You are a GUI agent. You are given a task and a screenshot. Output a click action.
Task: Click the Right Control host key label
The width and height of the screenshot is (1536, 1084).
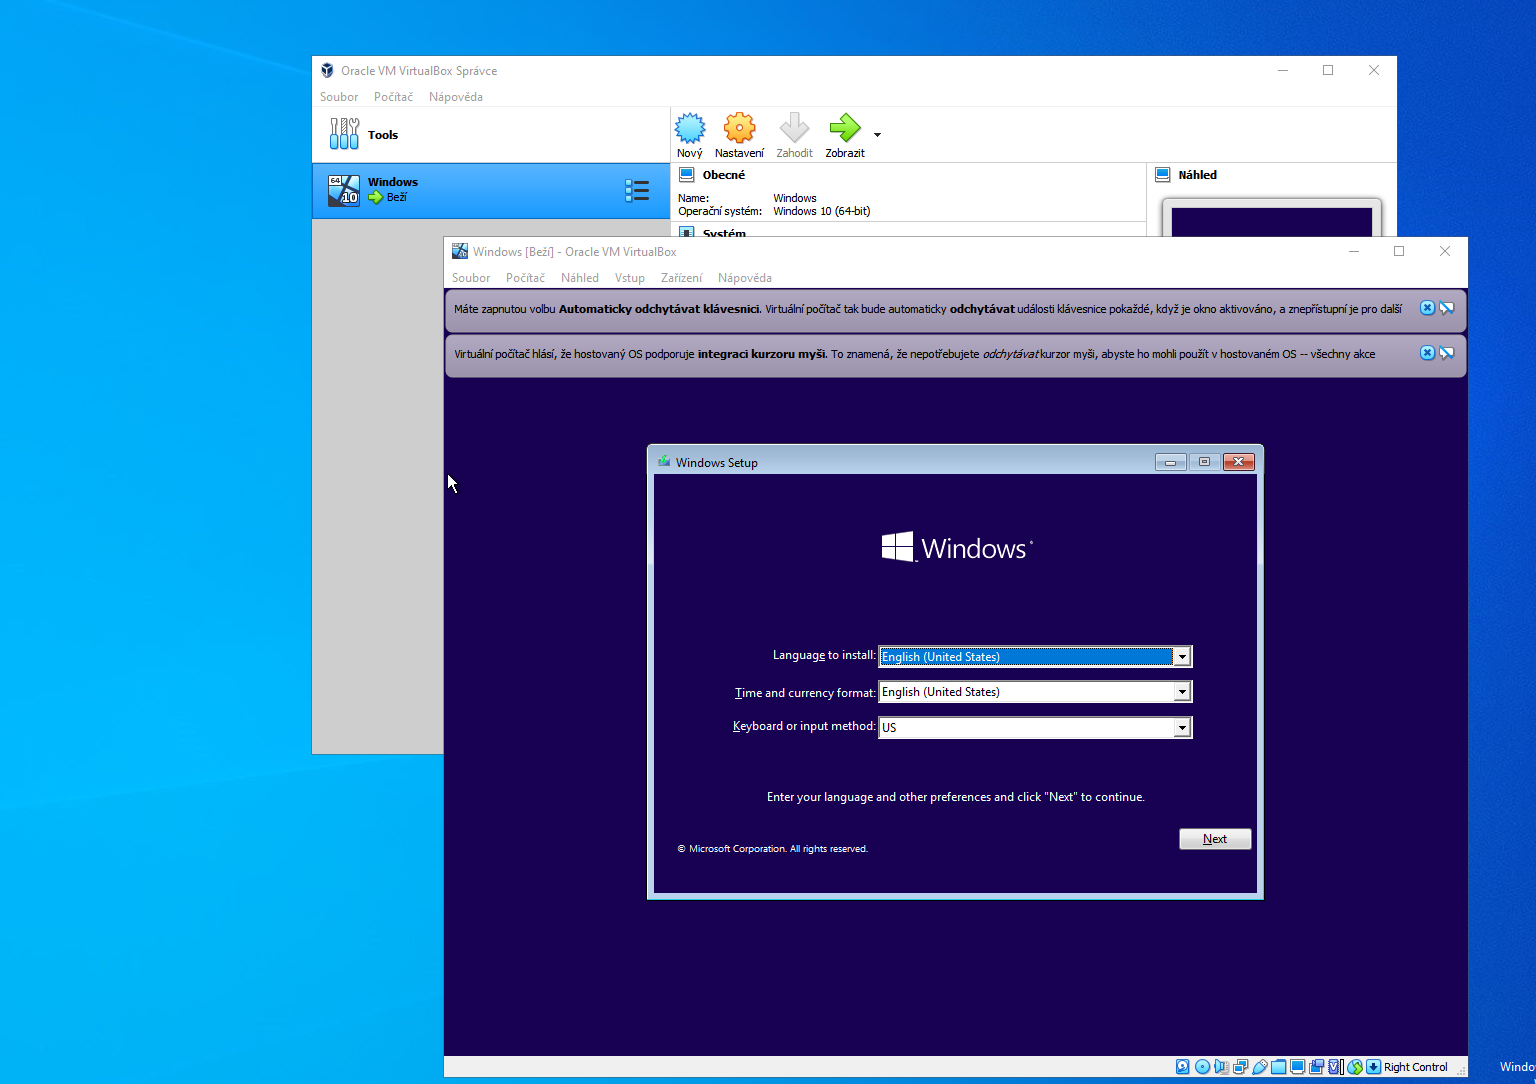tap(1416, 1067)
